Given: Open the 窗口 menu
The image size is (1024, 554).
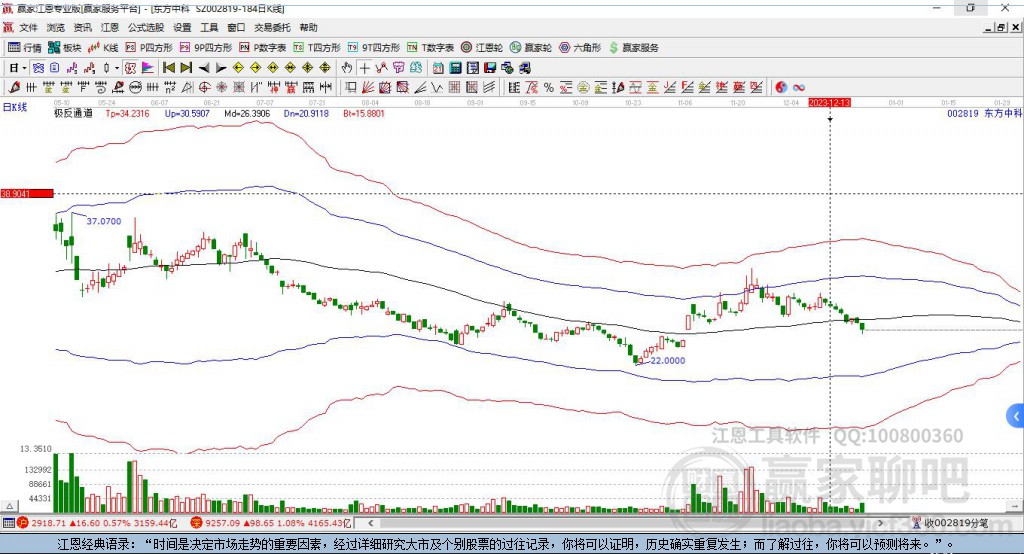Looking at the screenshot, I should [x=236, y=27].
